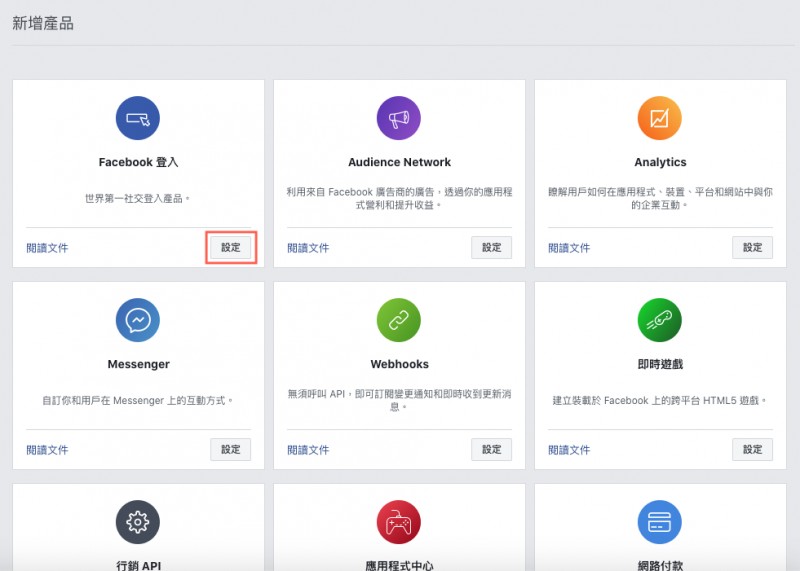Click Analytics description about 瞭解用戶

660,198
